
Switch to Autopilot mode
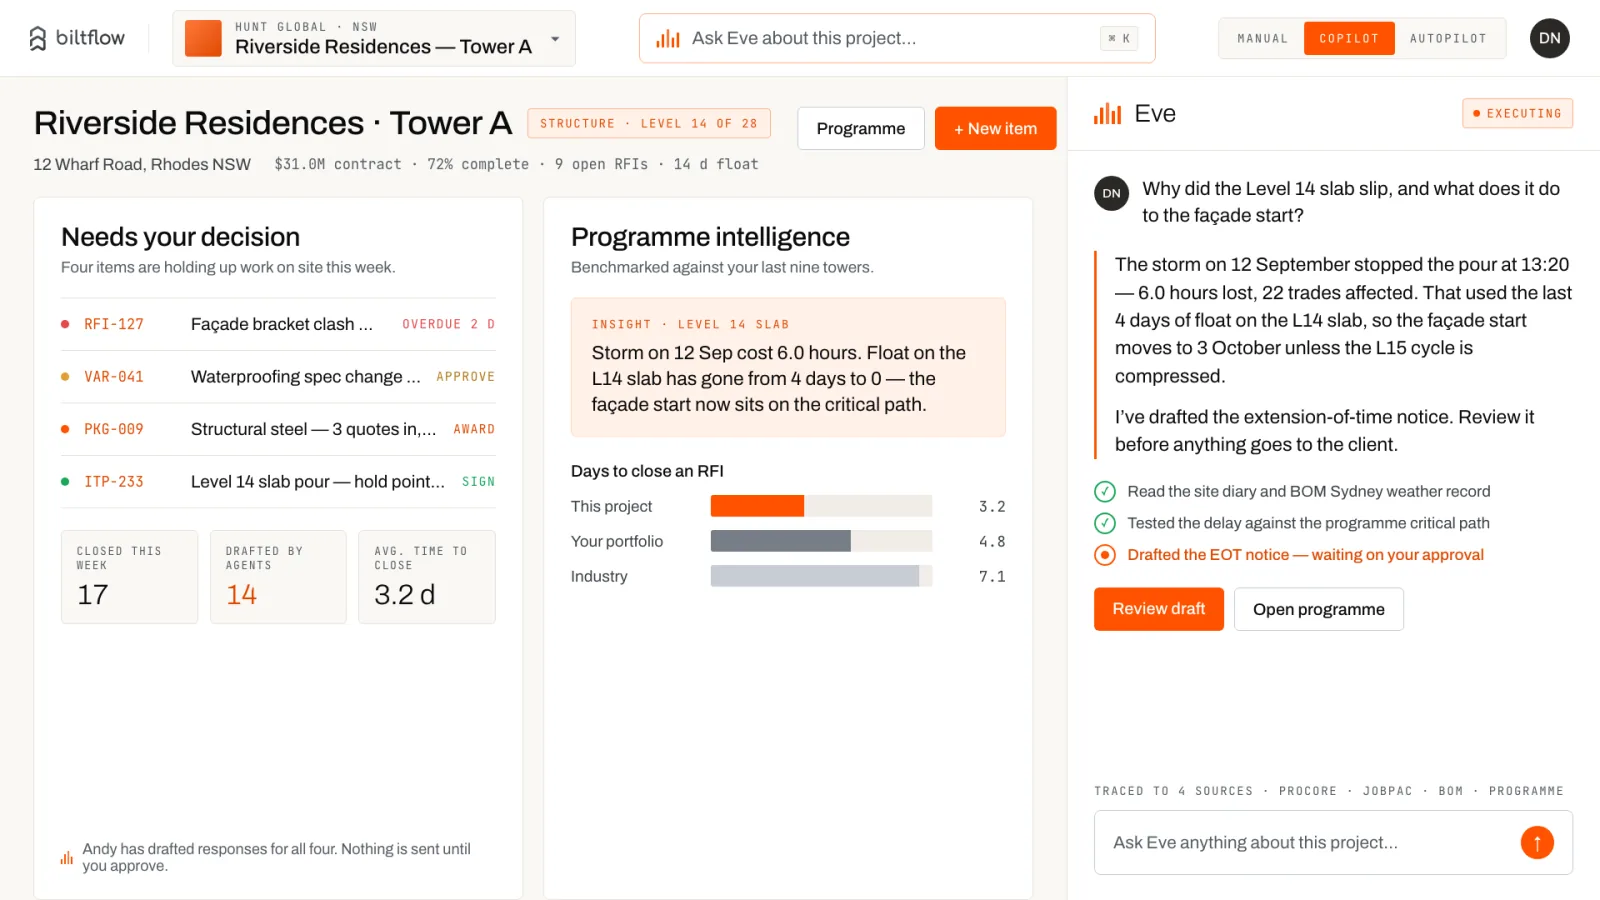1448,38
